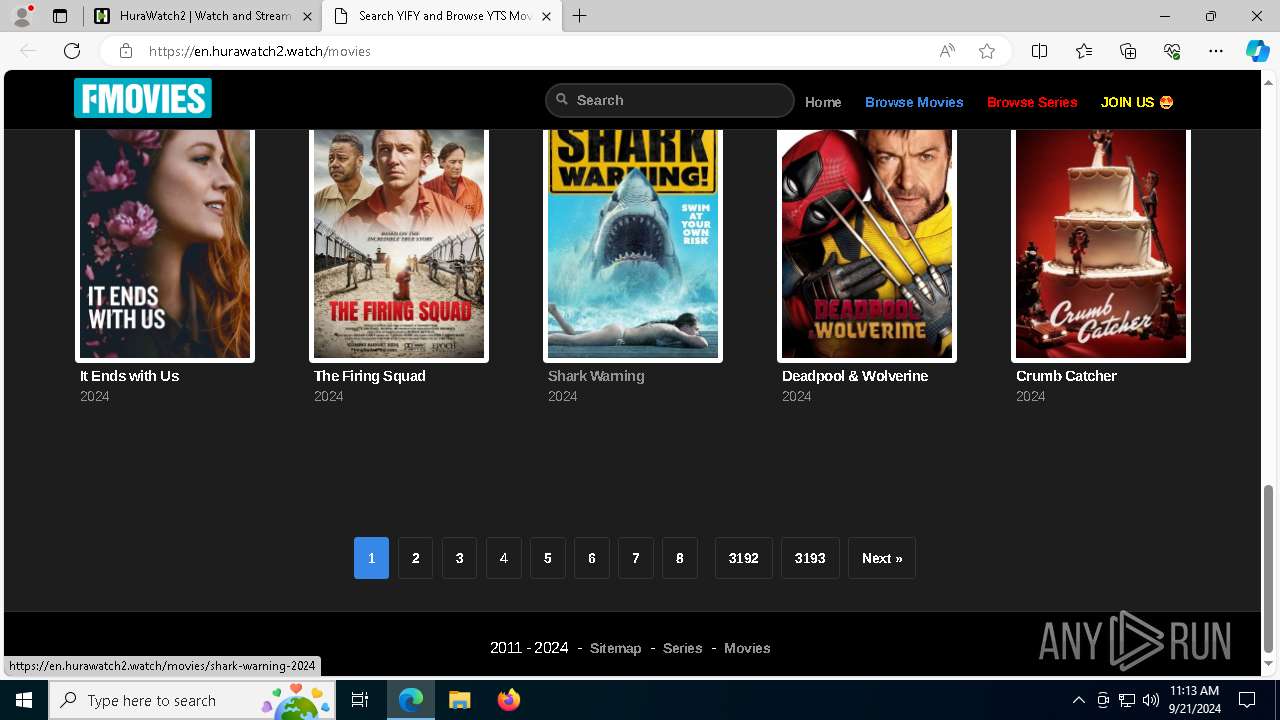Open split screen view
1280x720 pixels.
1039,51
